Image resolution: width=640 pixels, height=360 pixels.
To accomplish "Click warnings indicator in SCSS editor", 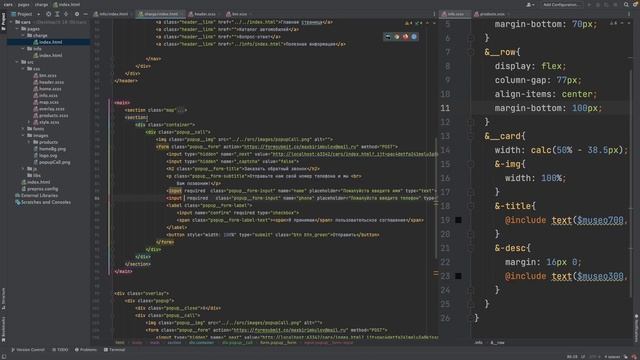I will pyautogui.click(x=613, y=23).
